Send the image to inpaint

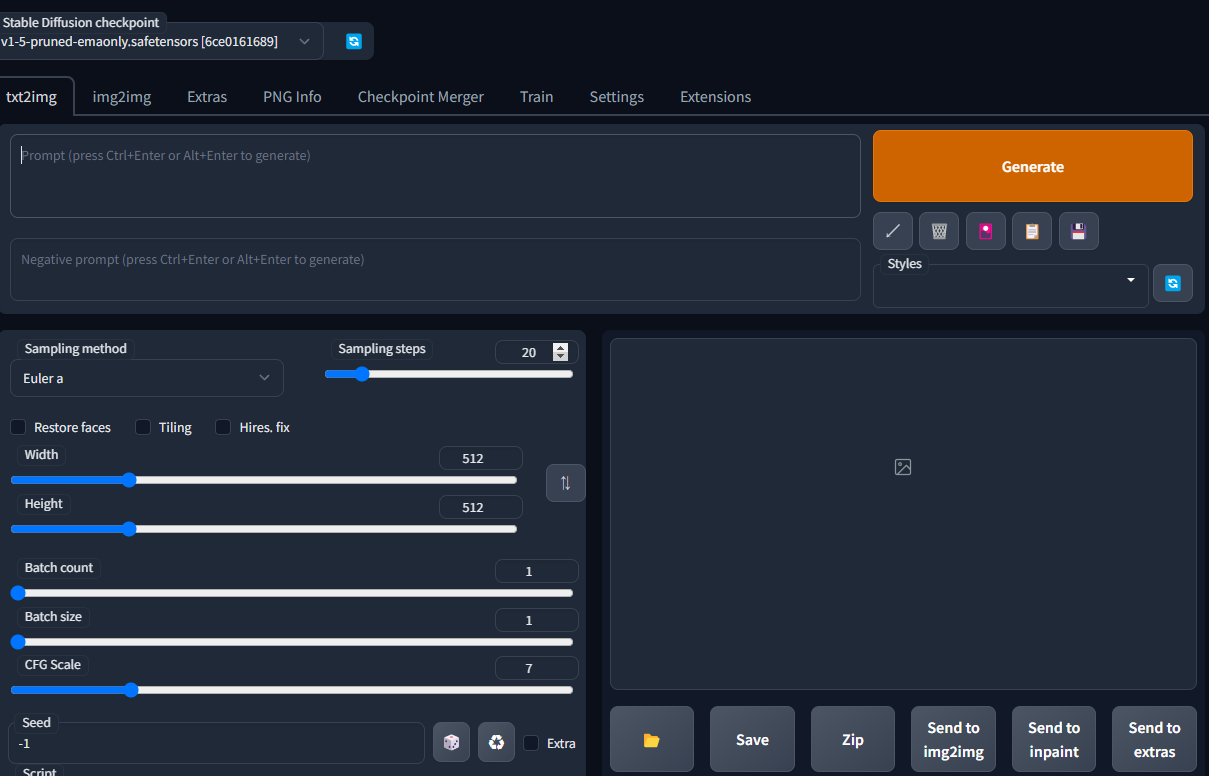(1054, 739)
